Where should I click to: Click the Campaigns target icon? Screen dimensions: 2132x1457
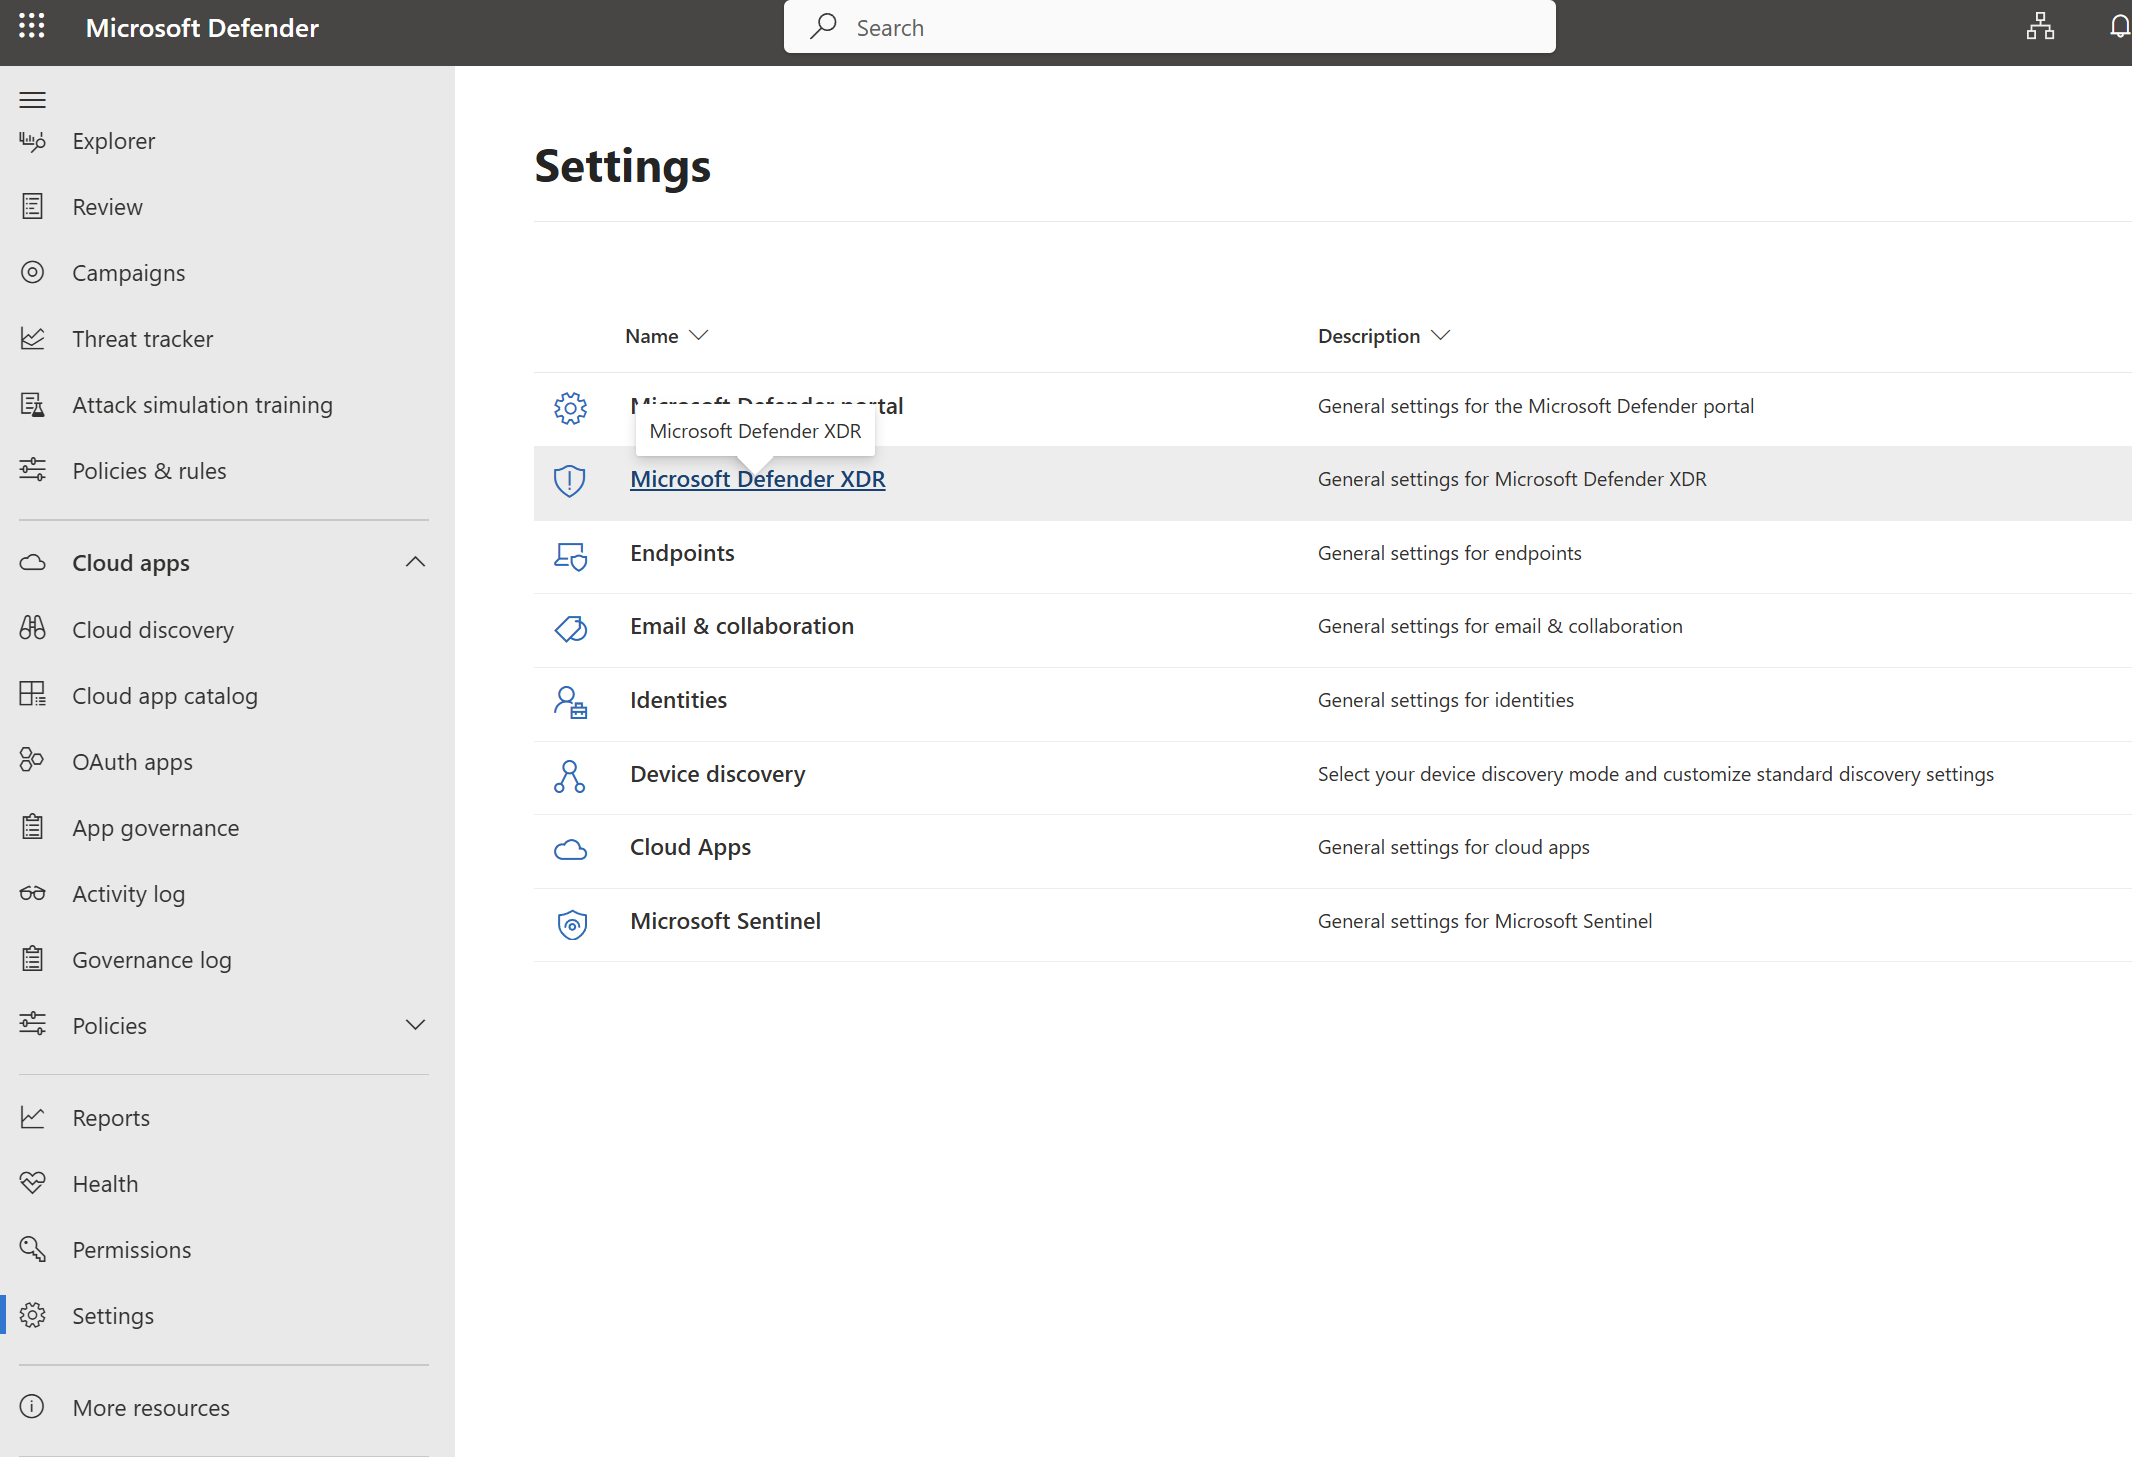pos(33,273)
